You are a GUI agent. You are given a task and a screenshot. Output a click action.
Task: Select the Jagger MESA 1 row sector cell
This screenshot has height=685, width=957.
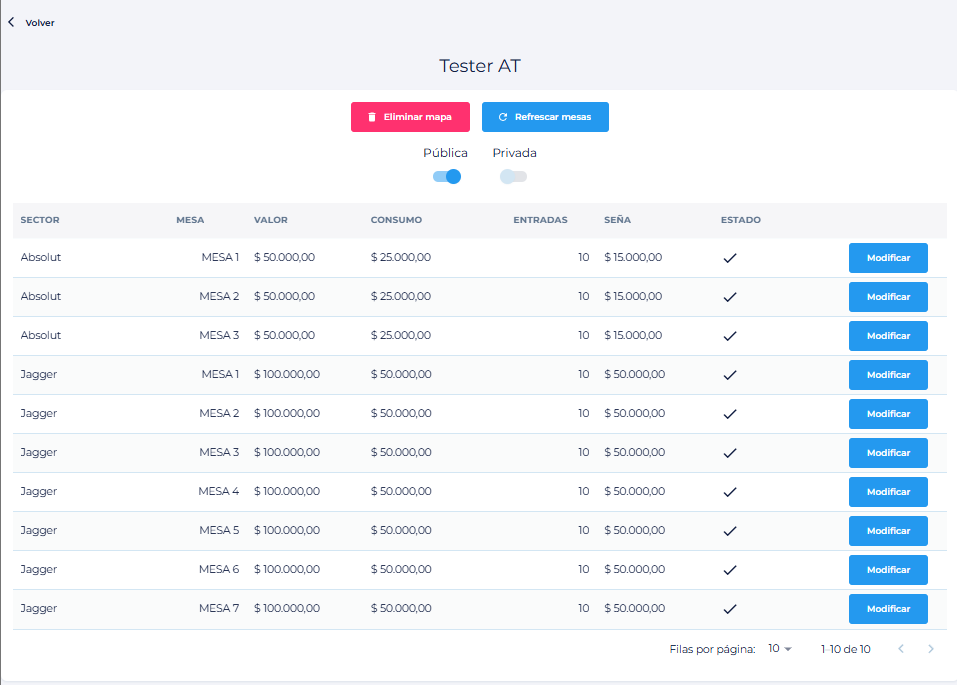click(38, 374)
